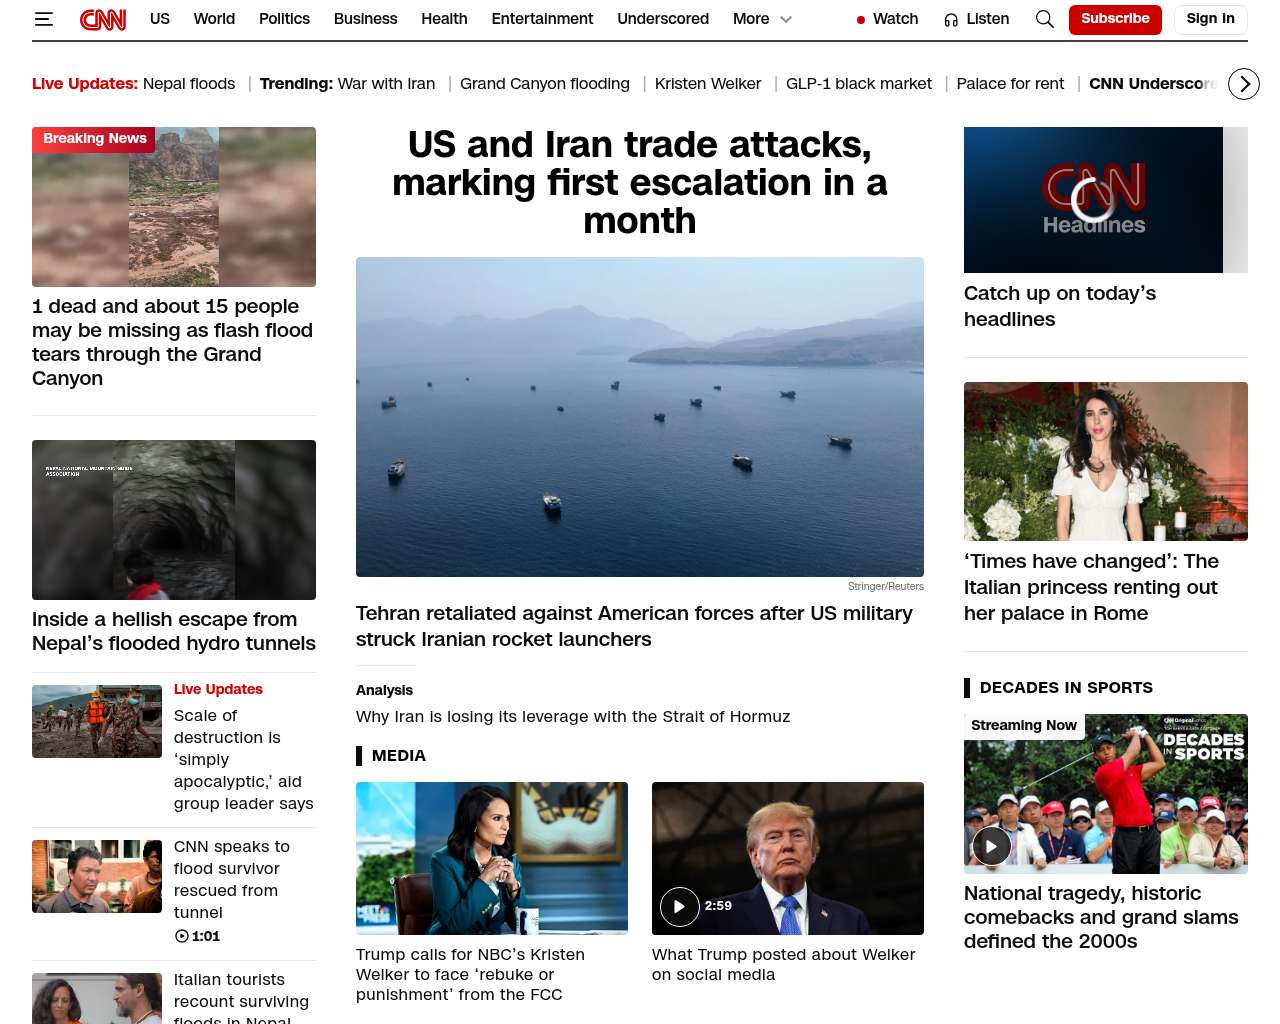Click the red Live Updates label

[218, 689]
